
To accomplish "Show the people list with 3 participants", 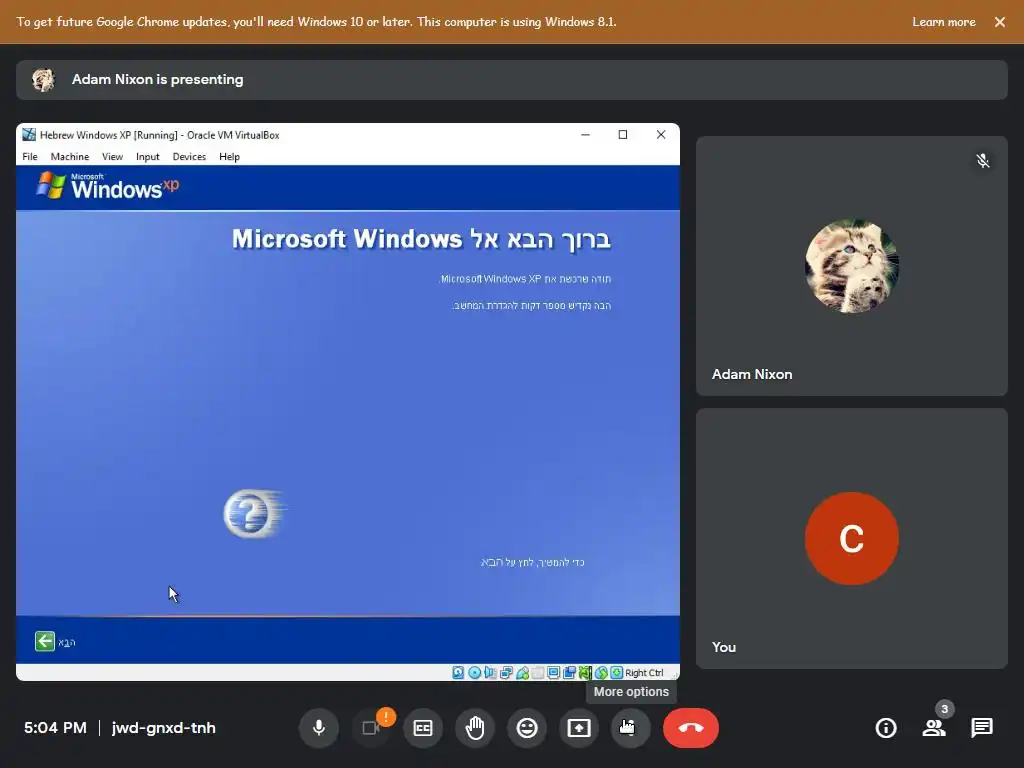I will coord(935,728).
